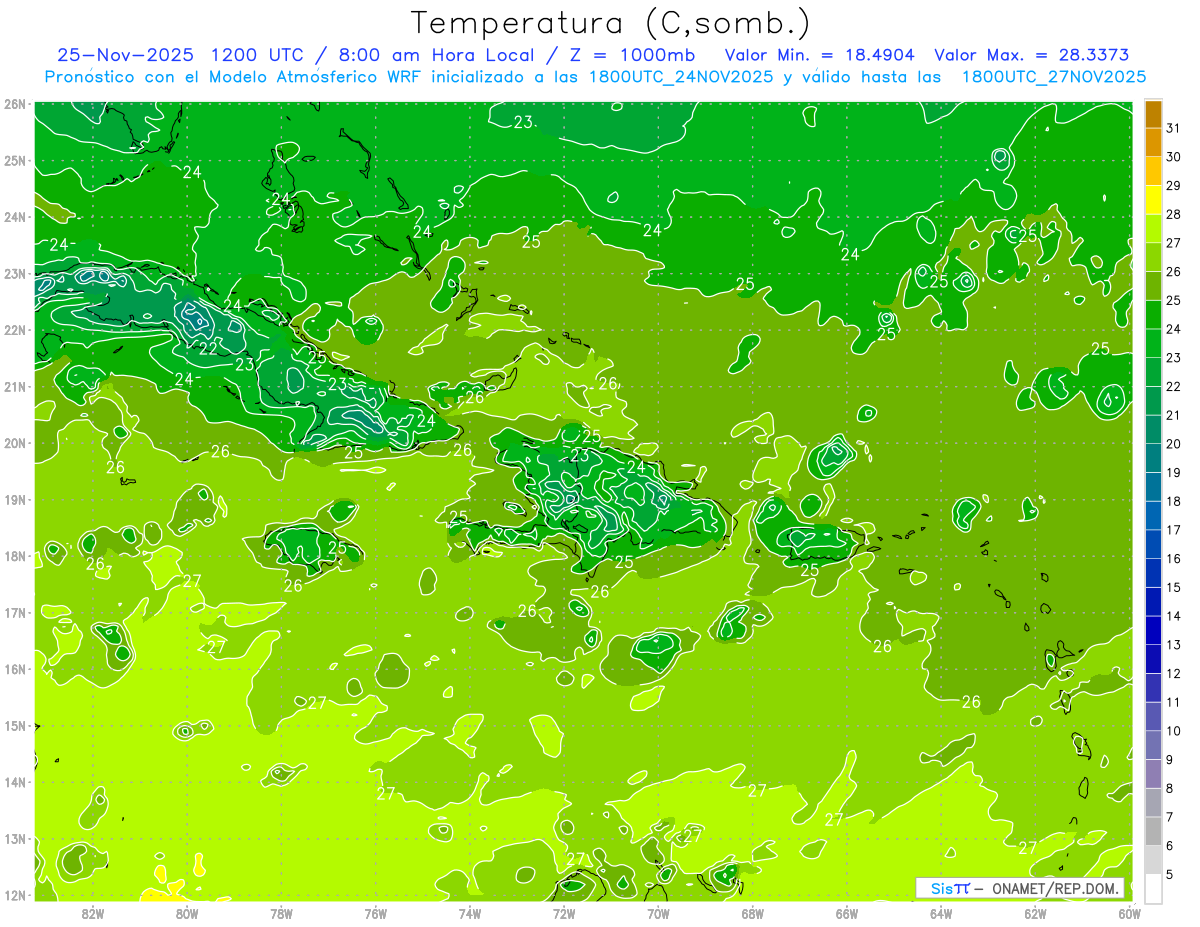This screenshot has height=927, width=1200.
Task: Click the "19N" latitude label
Action: coord(15,500)
